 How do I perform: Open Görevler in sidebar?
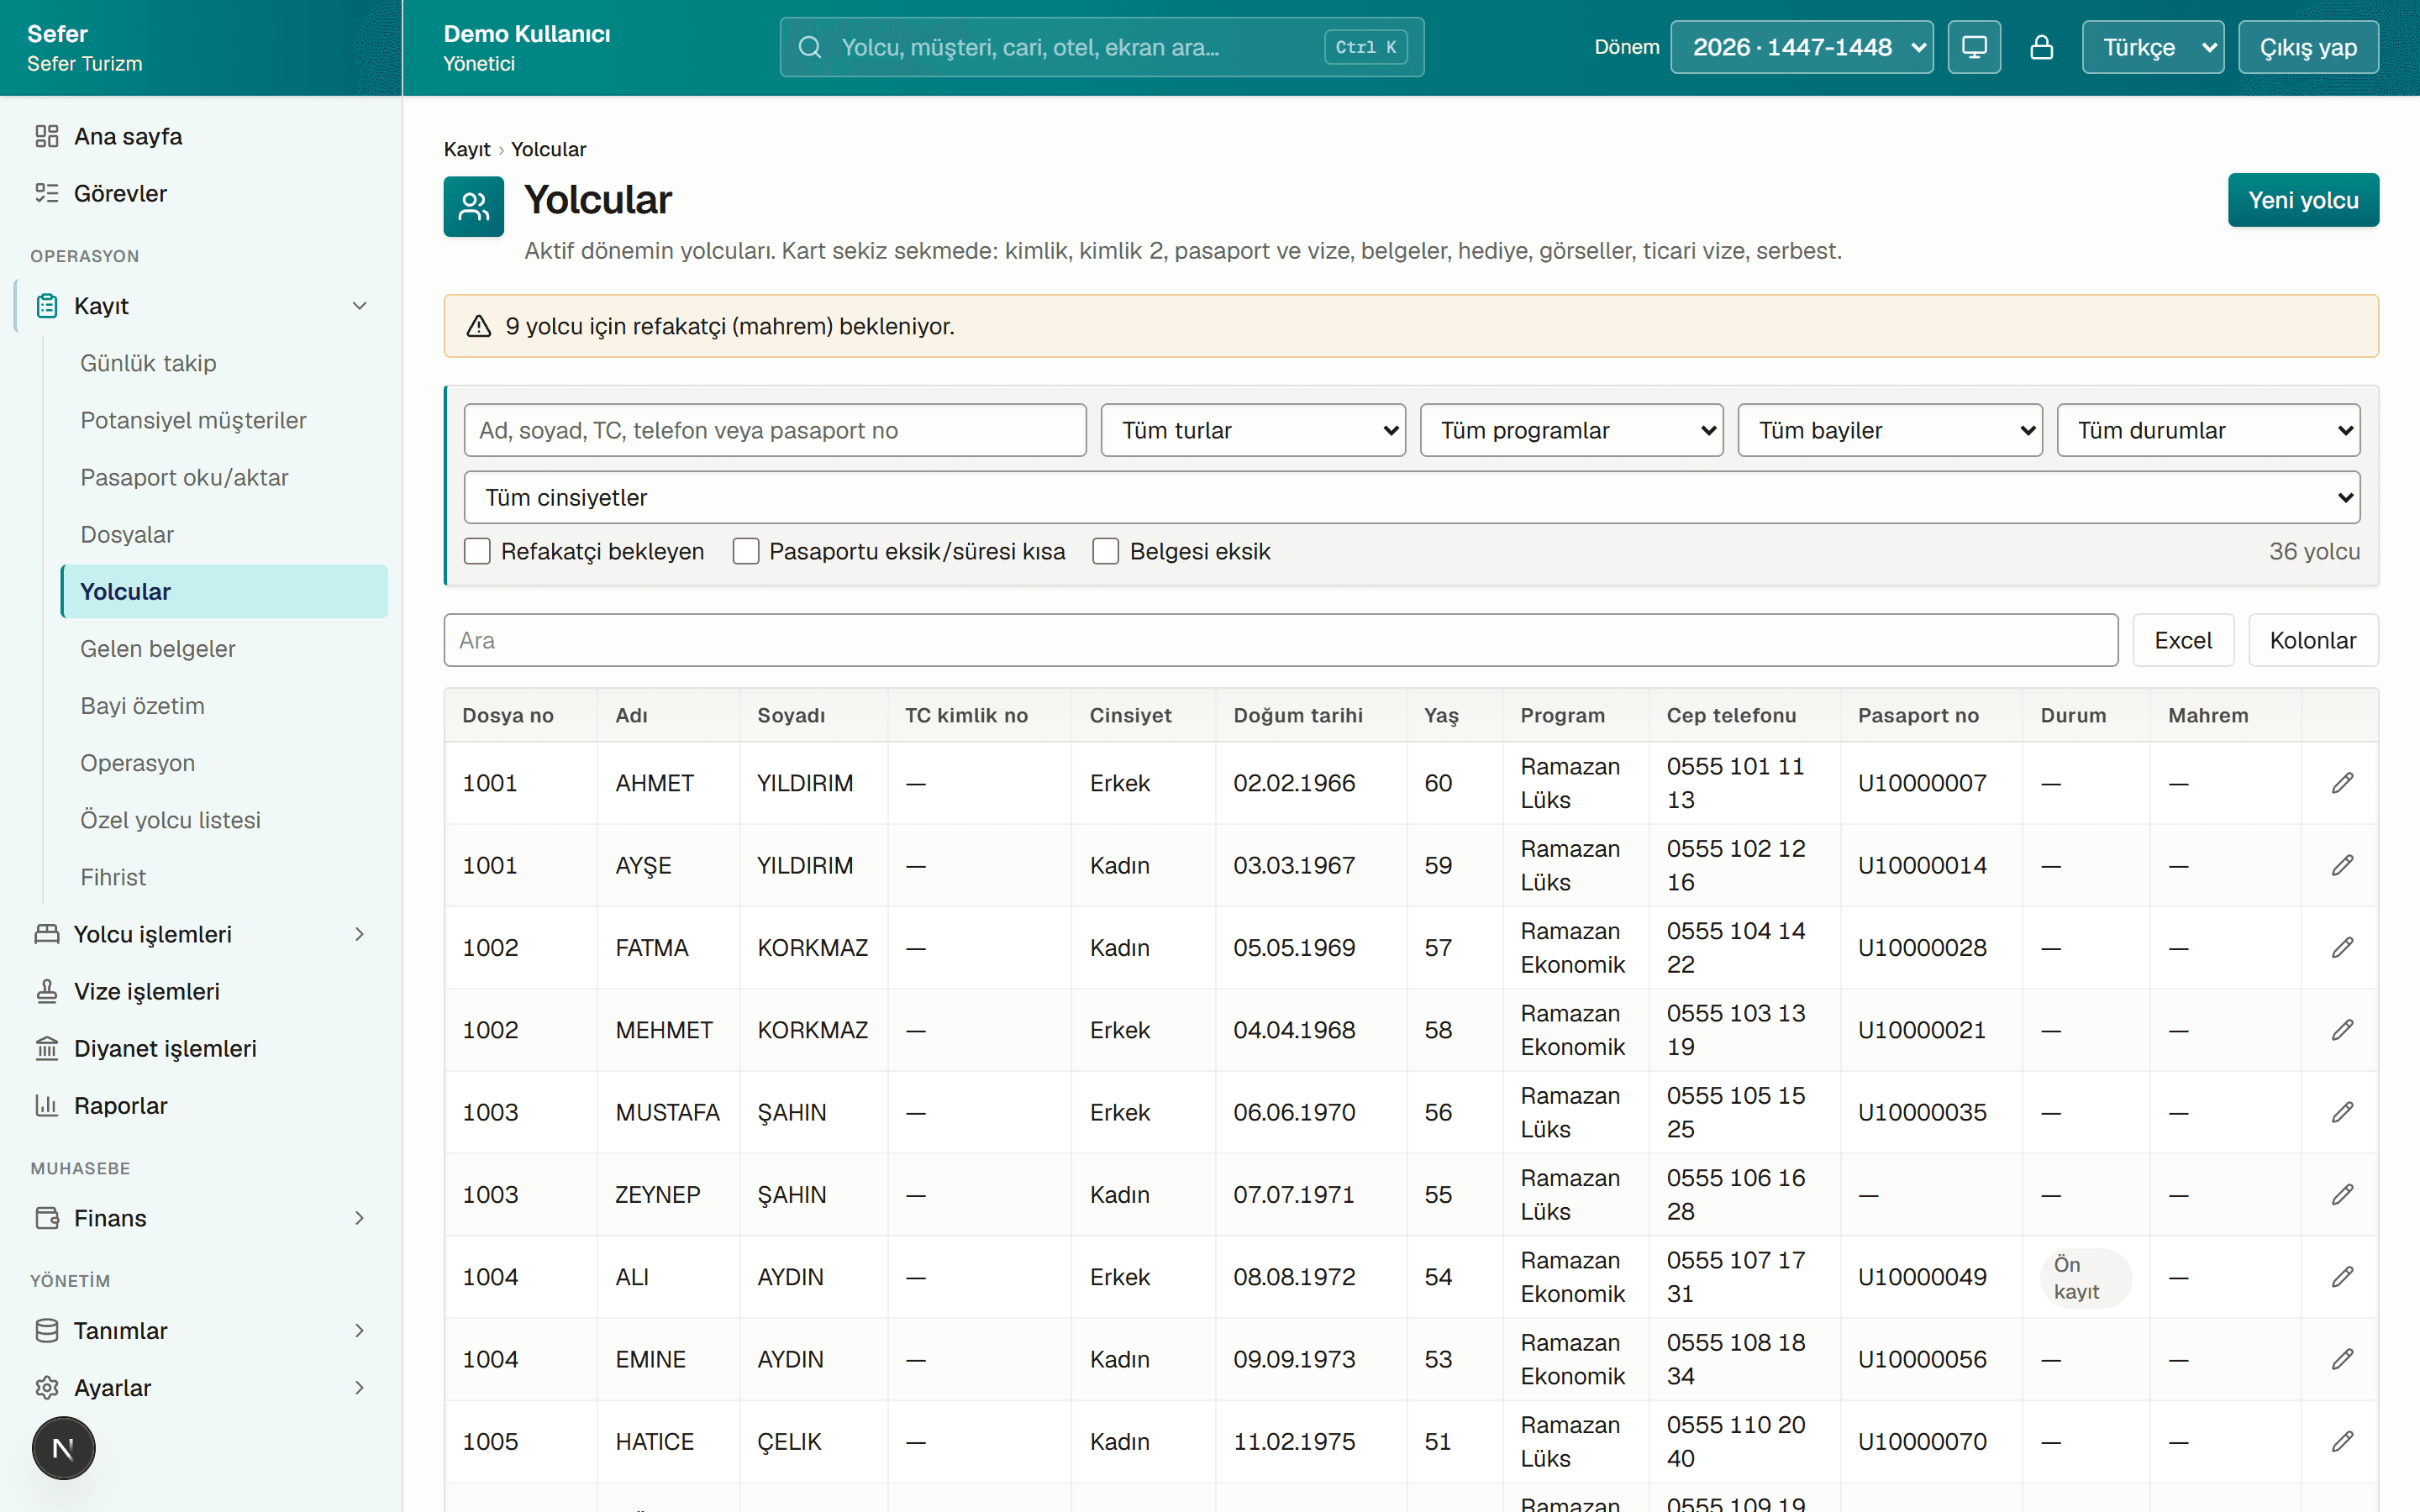tap(201, 193)
